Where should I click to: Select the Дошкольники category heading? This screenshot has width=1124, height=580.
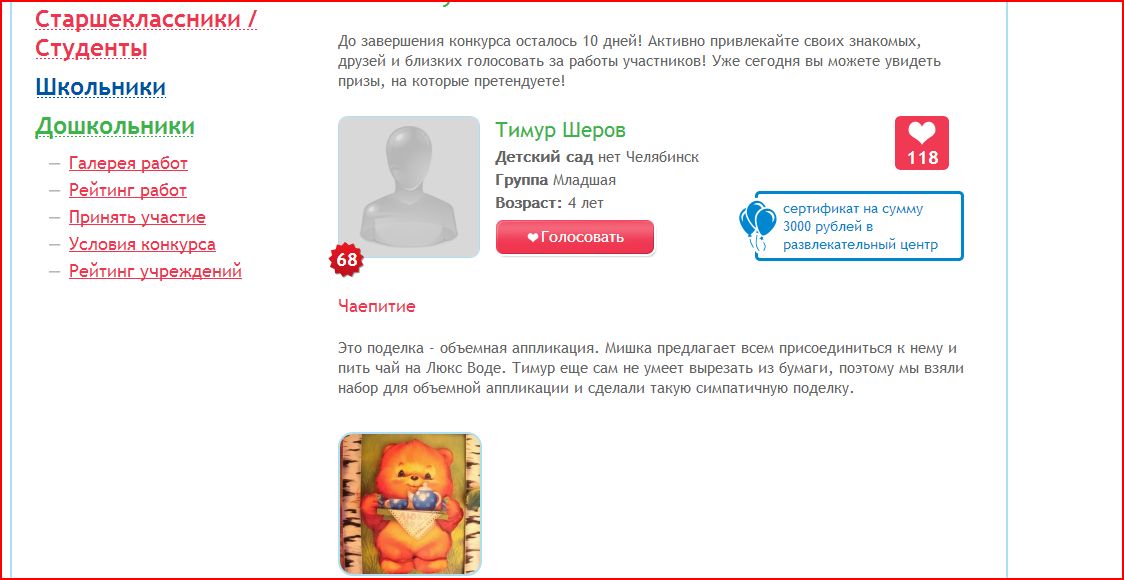pyautogui.click(x=115, y=126)
